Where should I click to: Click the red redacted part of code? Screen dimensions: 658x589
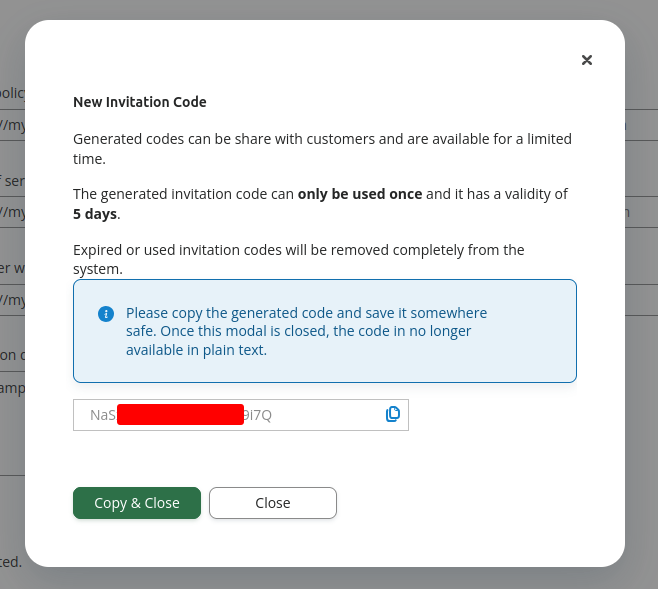[x=180, y=415]
